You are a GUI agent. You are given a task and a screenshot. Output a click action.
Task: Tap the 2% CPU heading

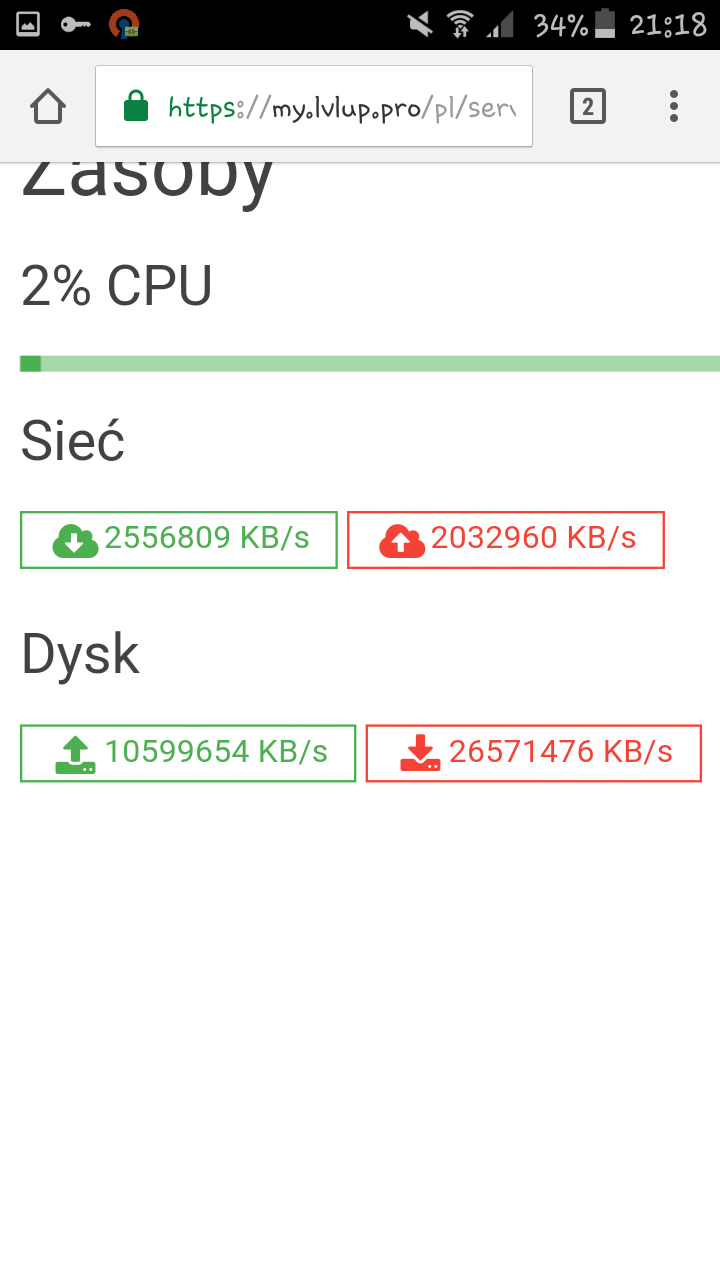click(x=117, y=287)
